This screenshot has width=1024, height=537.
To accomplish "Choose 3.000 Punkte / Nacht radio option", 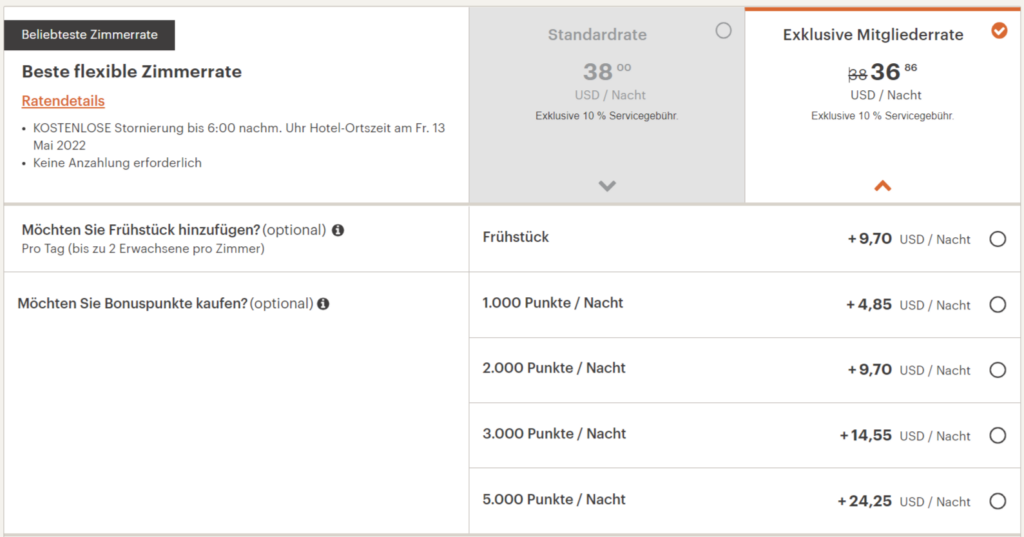I will coord(997,436).
